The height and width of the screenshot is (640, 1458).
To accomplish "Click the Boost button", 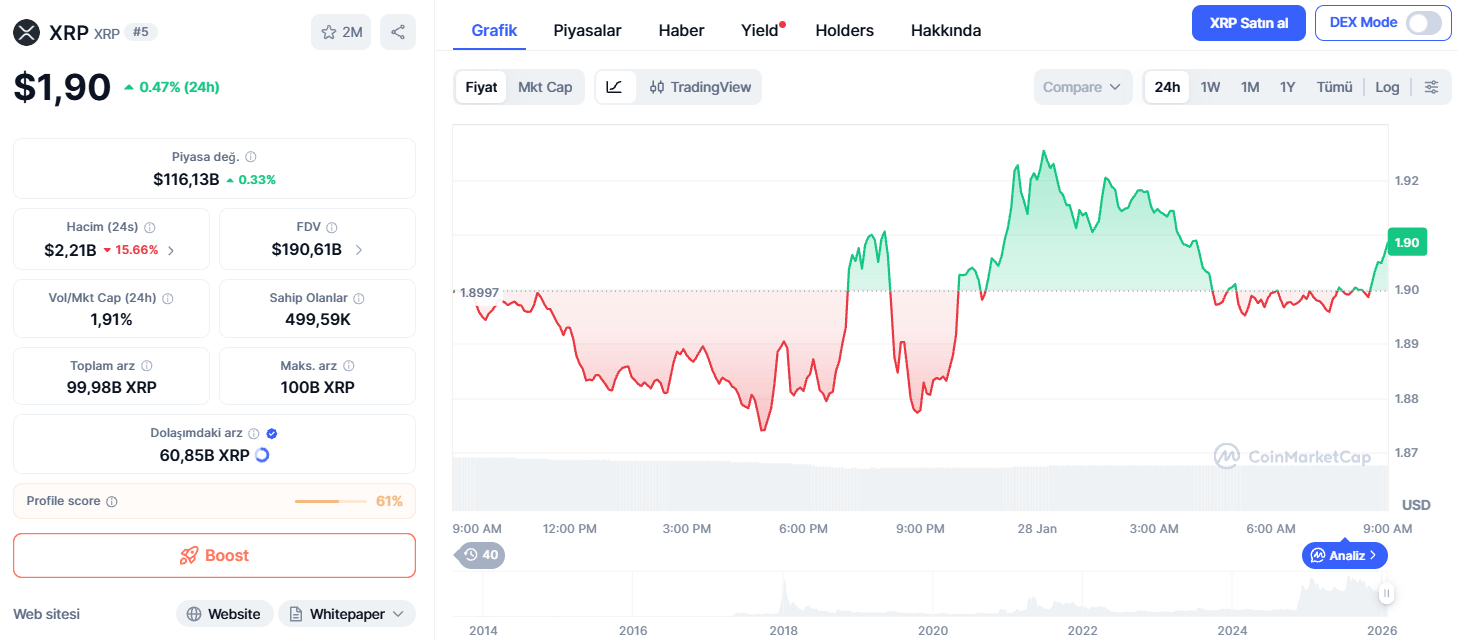I will [x=214, y=555].
